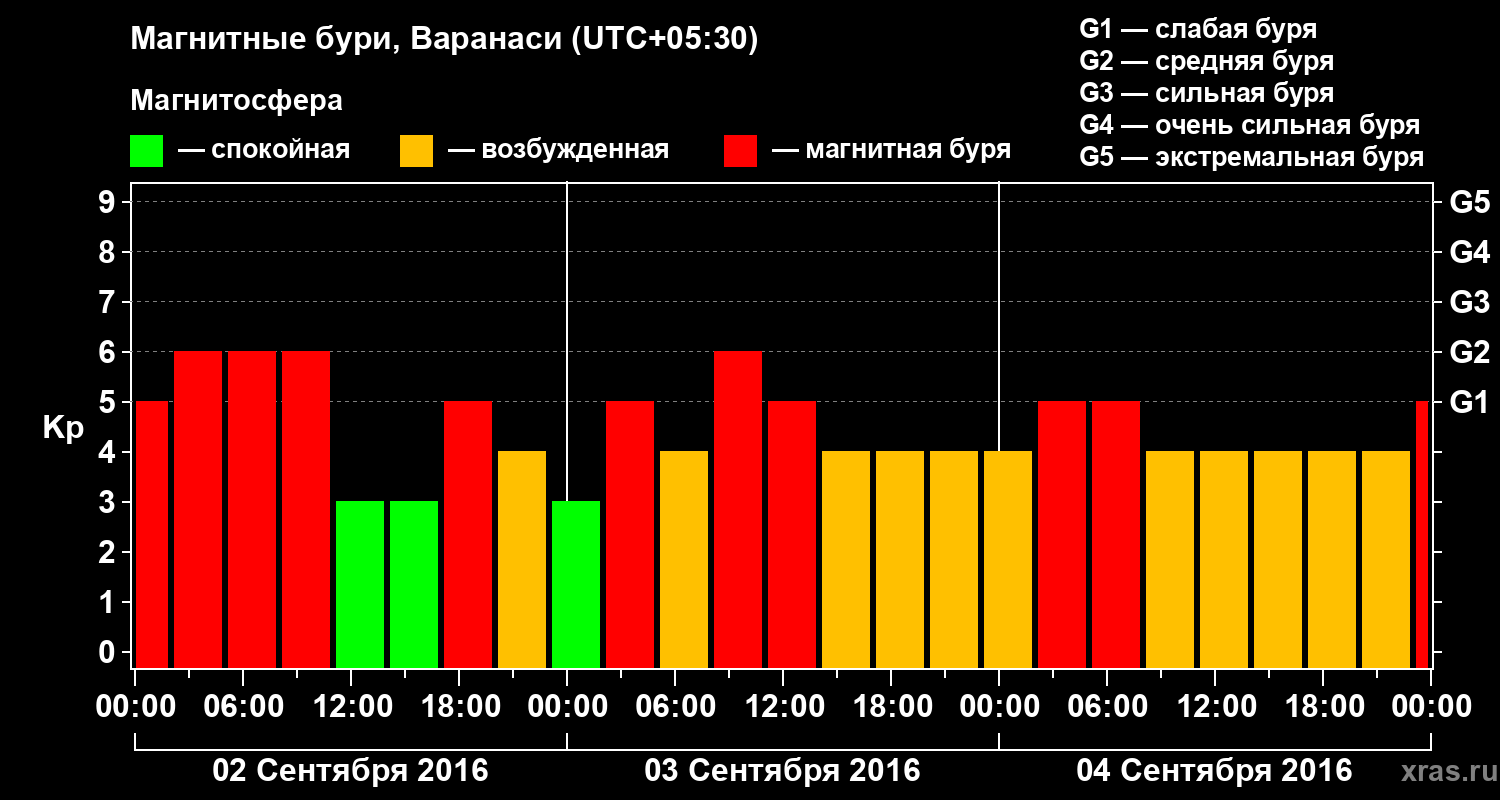Click the 'G3' label on the right axis
Screen dimensions: 1500x800
(1469, 302)
